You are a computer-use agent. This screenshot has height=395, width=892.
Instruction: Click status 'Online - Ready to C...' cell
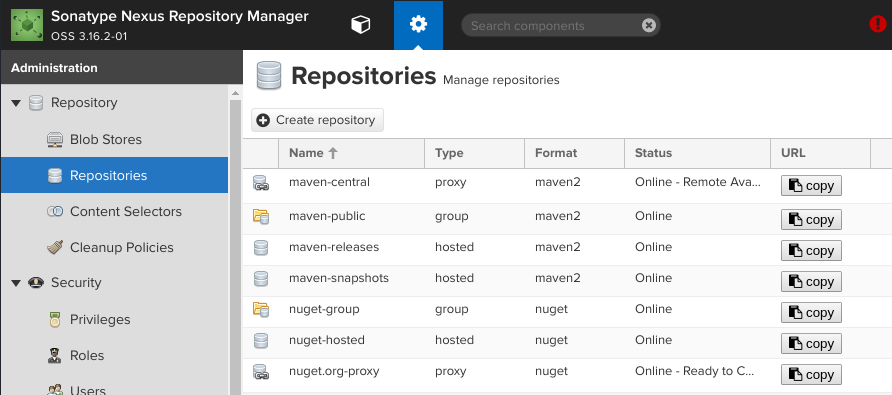695,371
